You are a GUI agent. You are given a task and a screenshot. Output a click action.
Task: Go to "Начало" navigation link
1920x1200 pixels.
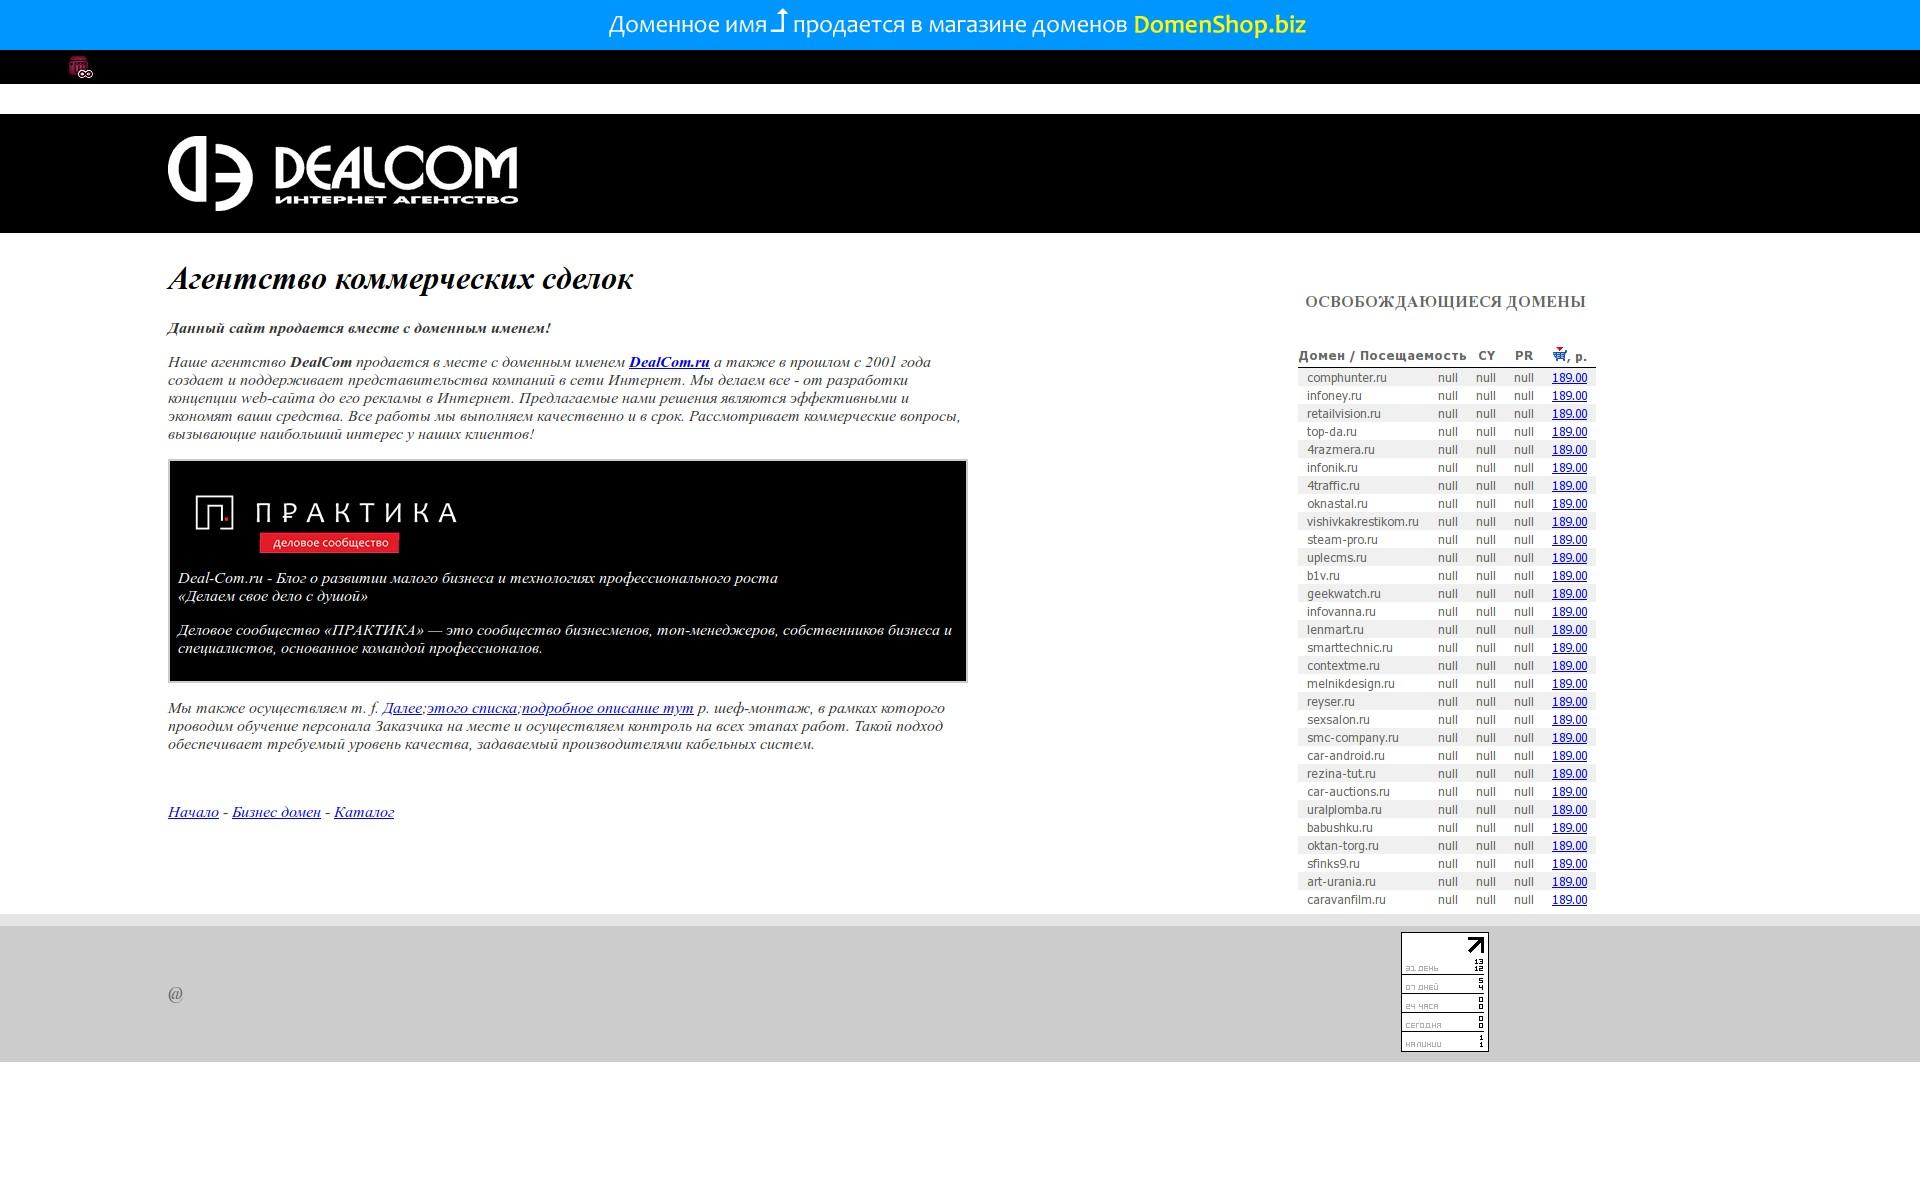coord(193,813)
